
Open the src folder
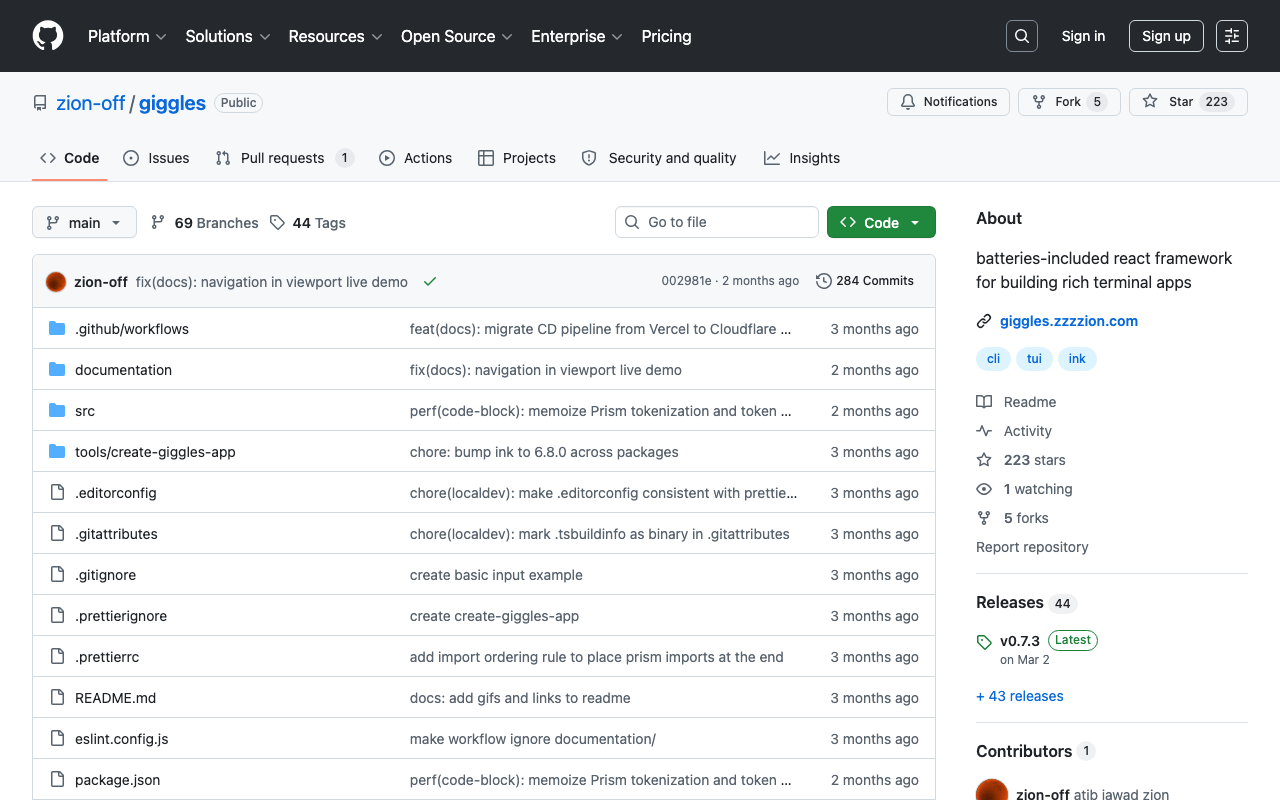[x=85, y=411]
